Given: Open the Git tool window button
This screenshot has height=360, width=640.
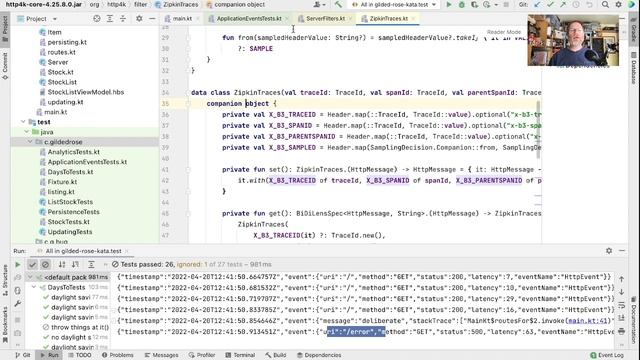Looking at the screenshot, I should [x=23, y=355].
